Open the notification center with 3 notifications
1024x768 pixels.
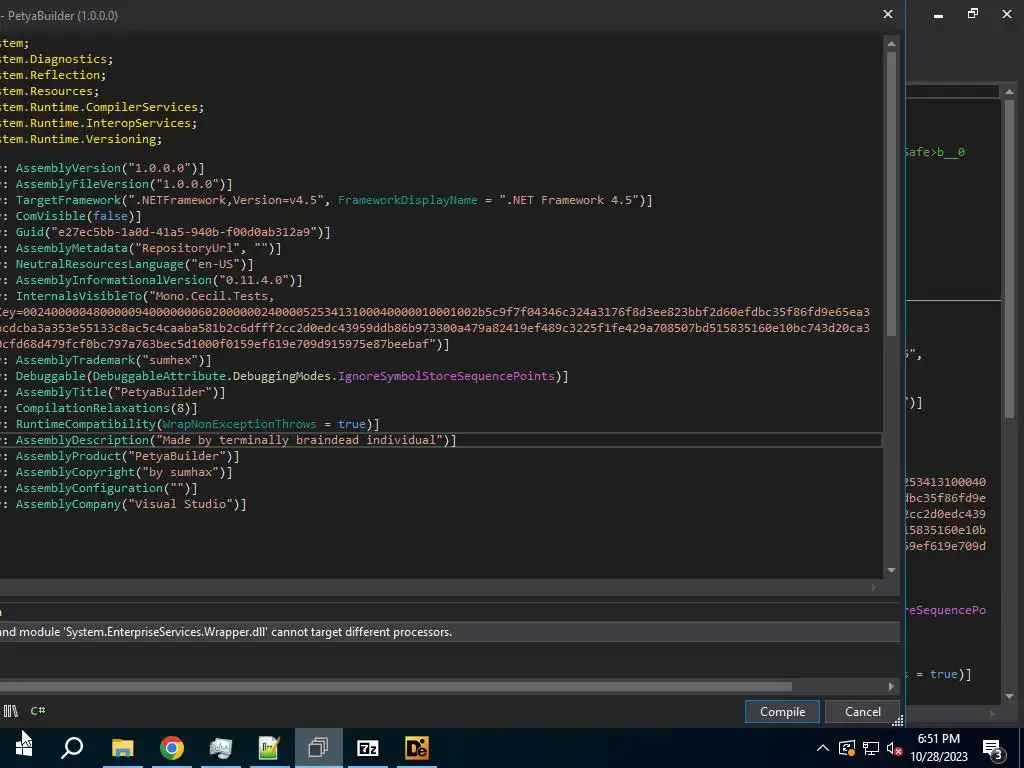point(993,748)
